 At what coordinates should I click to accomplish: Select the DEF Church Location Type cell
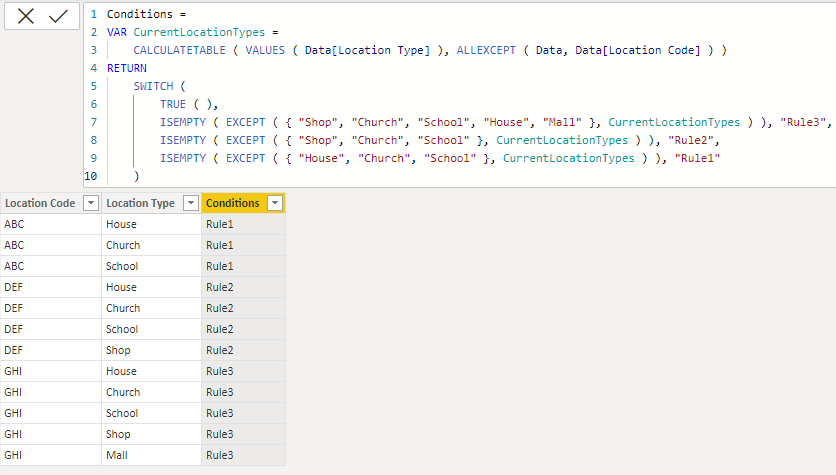(151, 308)
